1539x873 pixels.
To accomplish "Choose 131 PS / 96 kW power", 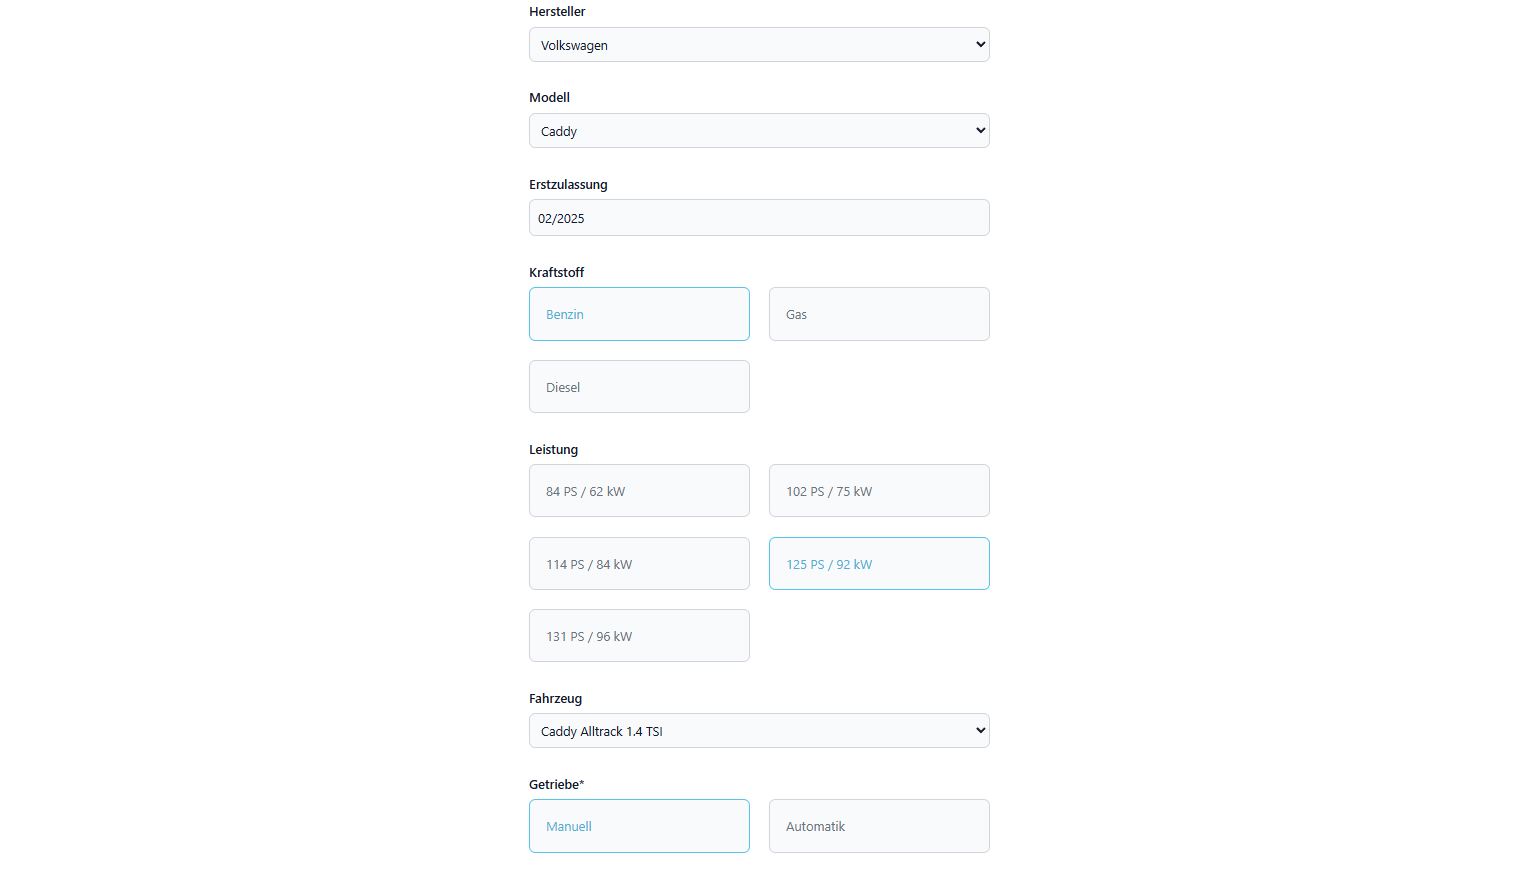I will click(x=639, y=636).
